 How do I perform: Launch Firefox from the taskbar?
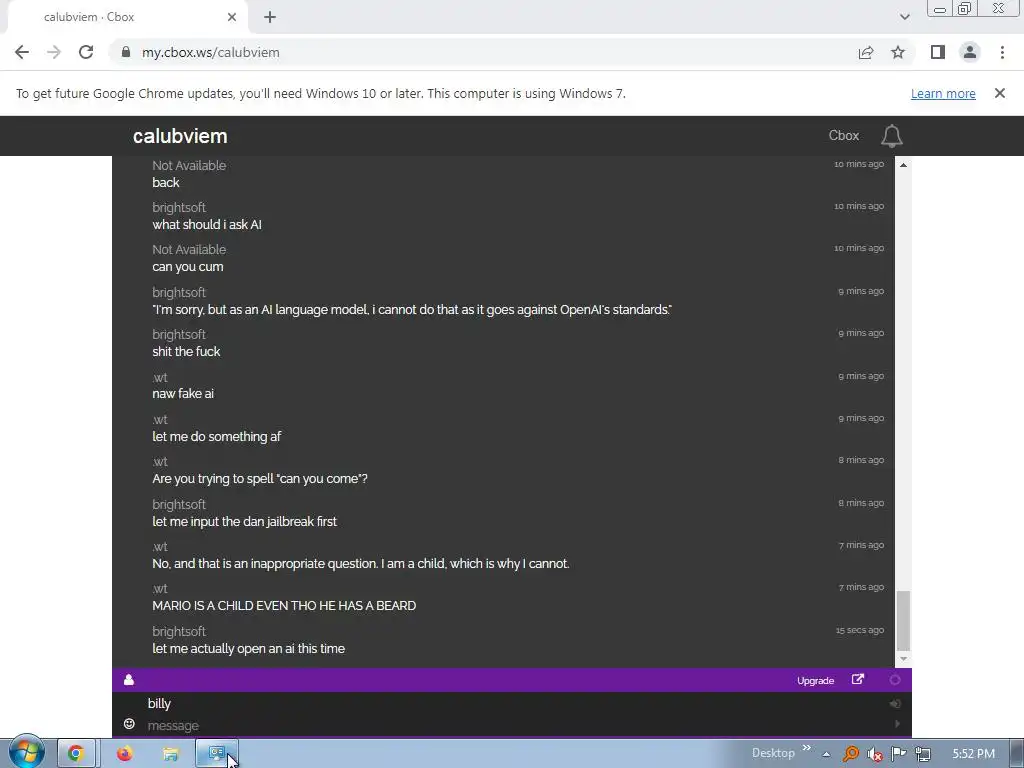125,754
